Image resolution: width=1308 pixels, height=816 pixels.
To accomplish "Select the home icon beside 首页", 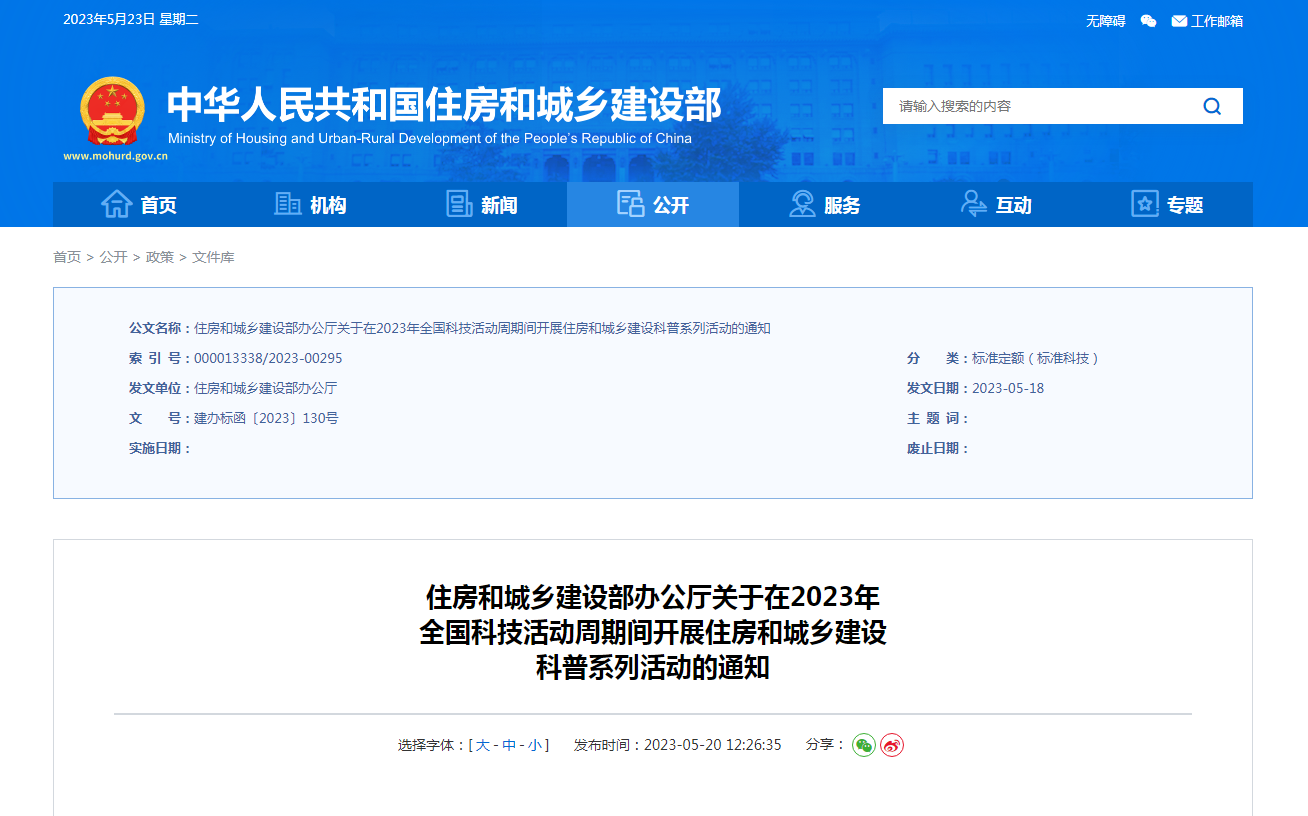I will 118,204.
